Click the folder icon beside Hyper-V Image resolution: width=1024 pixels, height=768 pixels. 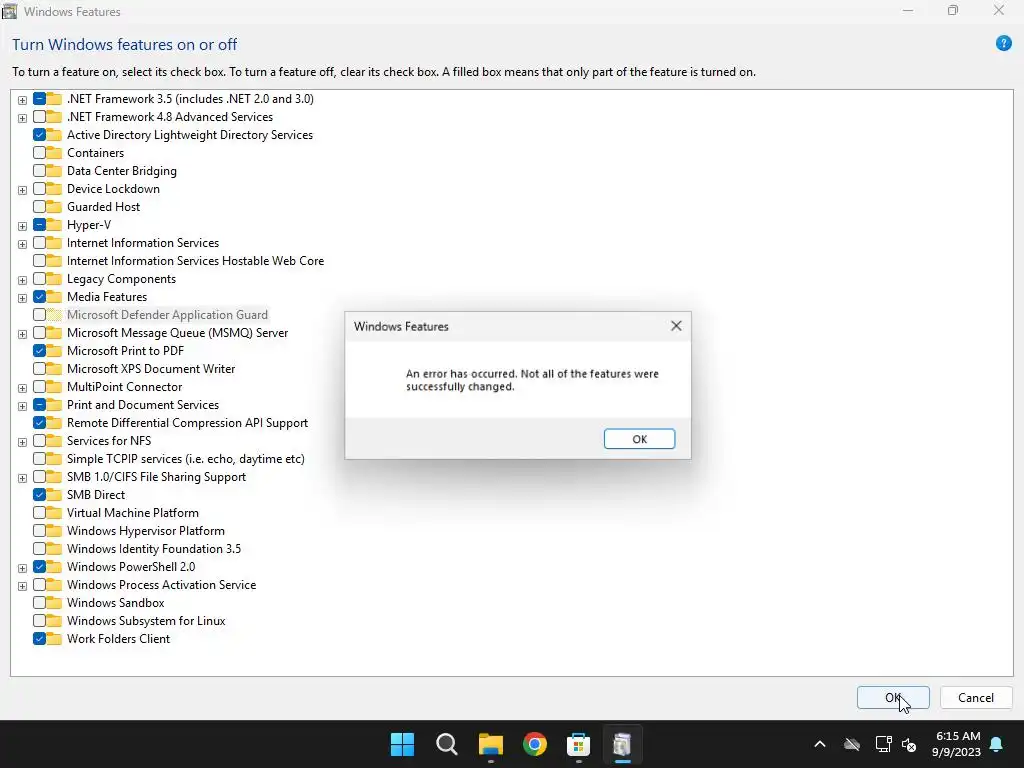click(54, 225)
